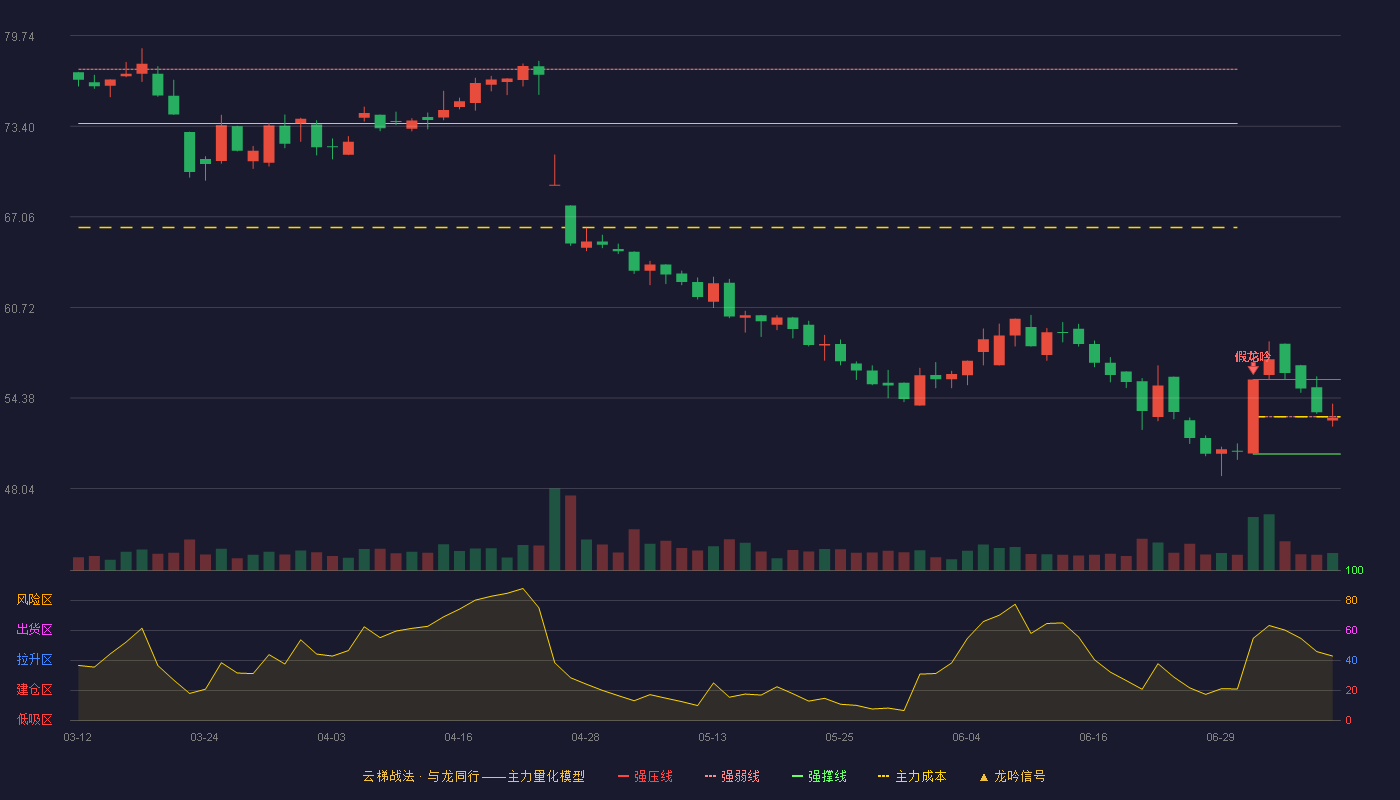The width and height of the screenshot is (1400, 800).
Task: Click the 06-16 date label
Action: [1093, 737]
